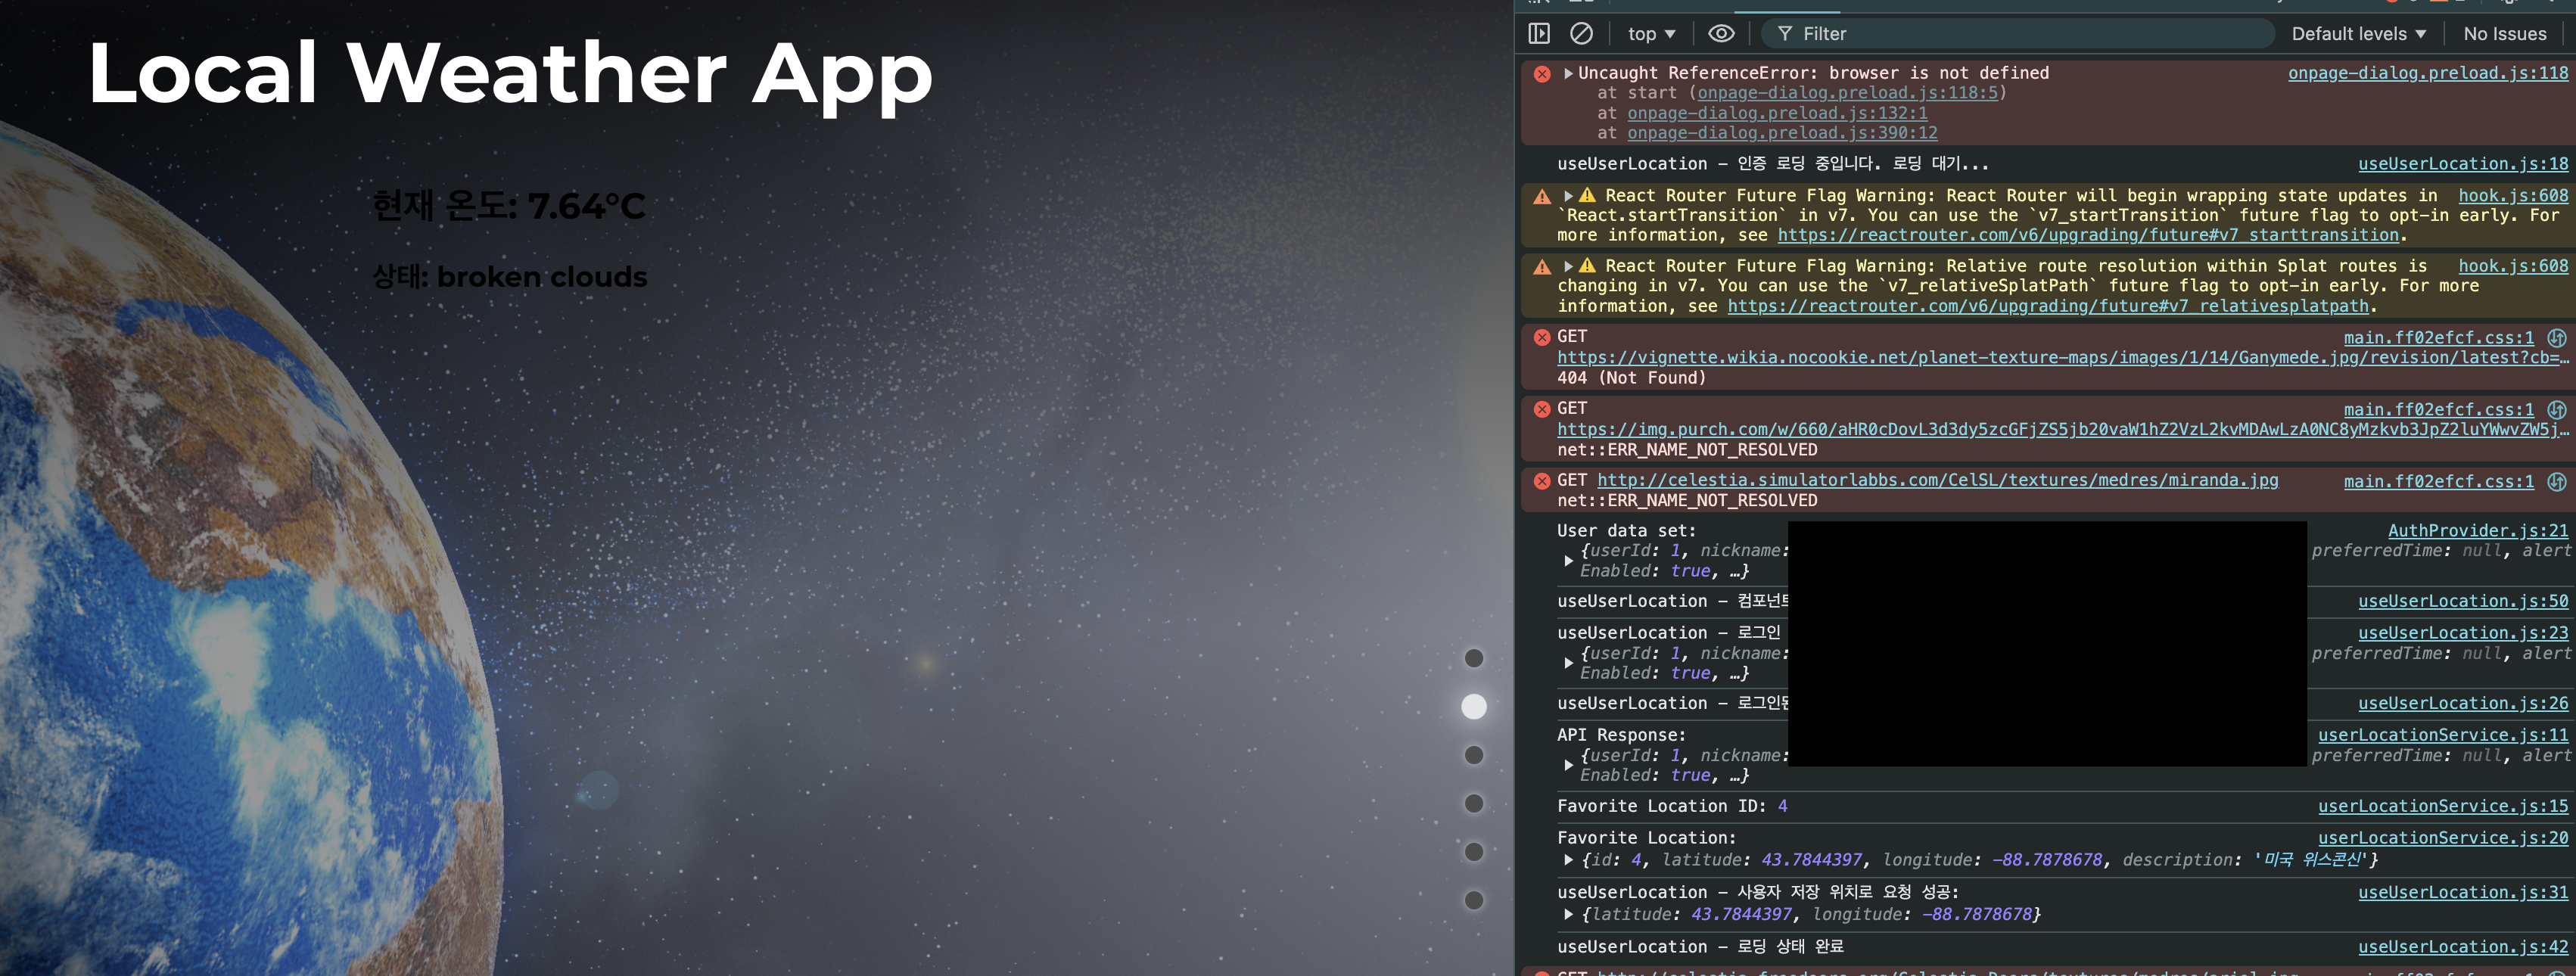
Task: Select the highlighted white page navigation dot
Action: 1474,706
